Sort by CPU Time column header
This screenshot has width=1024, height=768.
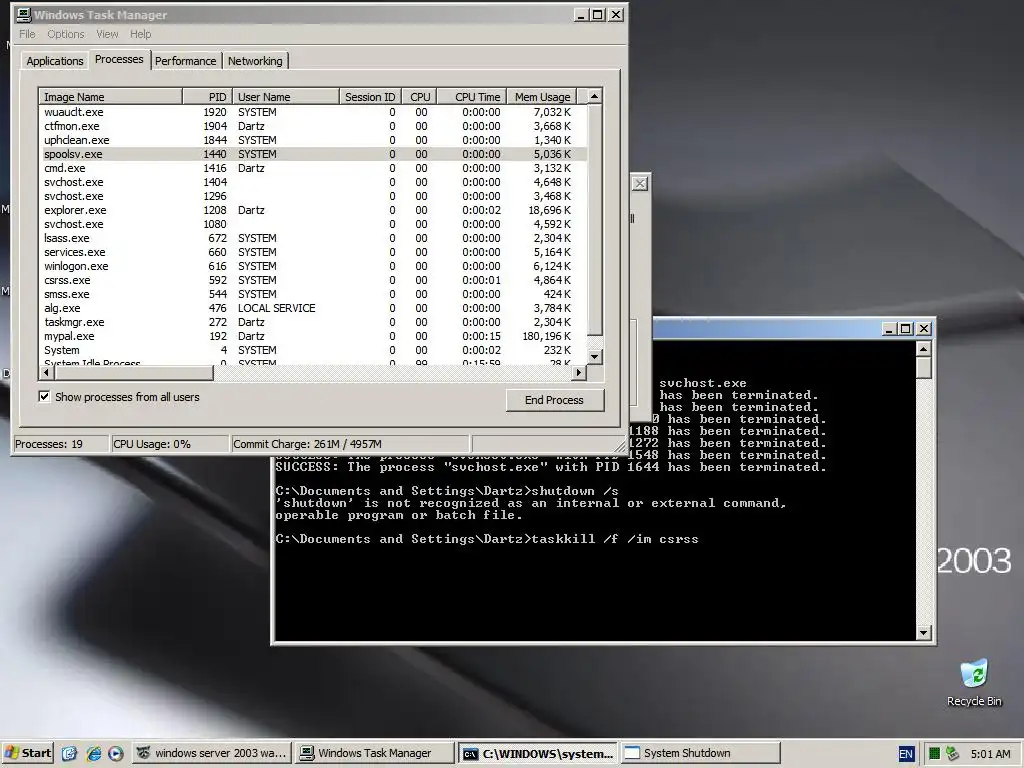click(x=472, y=97)
